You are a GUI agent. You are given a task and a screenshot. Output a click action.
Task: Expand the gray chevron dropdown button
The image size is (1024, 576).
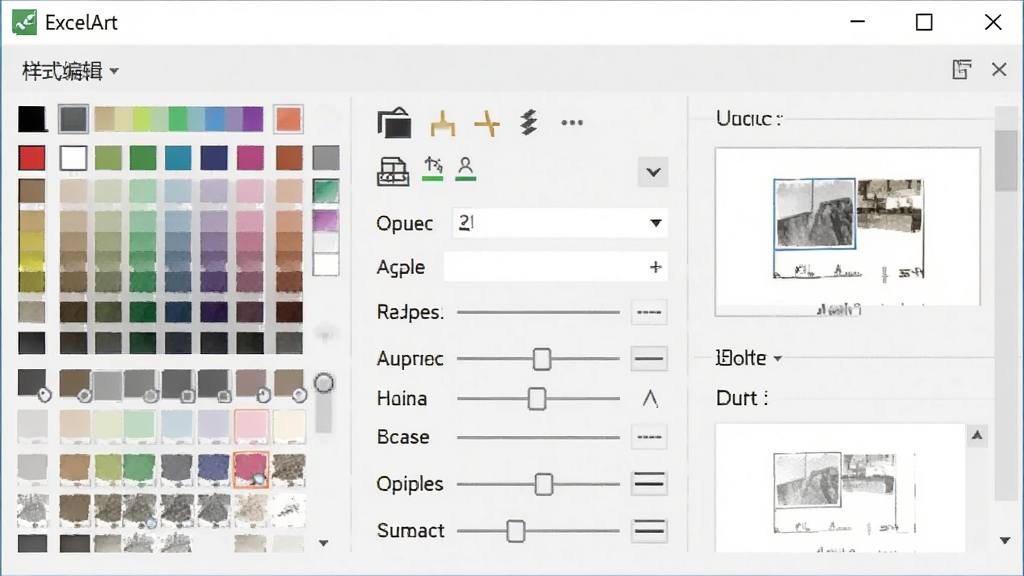click(x=653, y=172)
